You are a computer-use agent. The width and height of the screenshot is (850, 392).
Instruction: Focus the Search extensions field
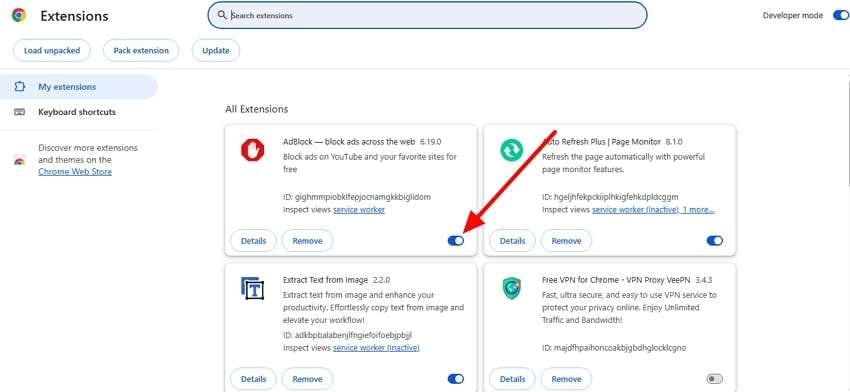[427, 15]
